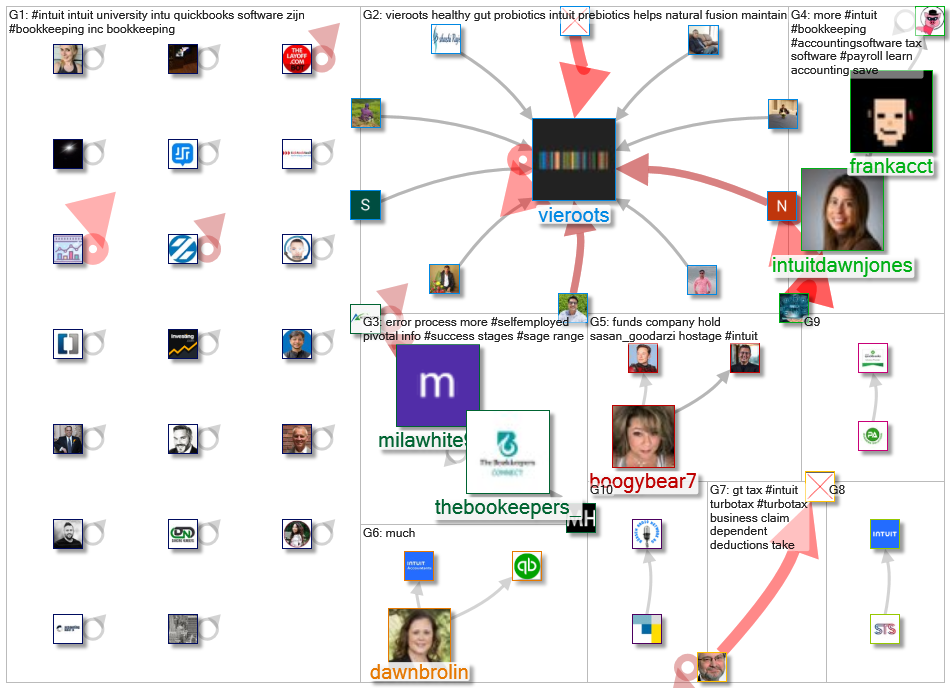Screen dimensions: 950x688
Task: Select the young man with blue background
Action: point(297,344)
